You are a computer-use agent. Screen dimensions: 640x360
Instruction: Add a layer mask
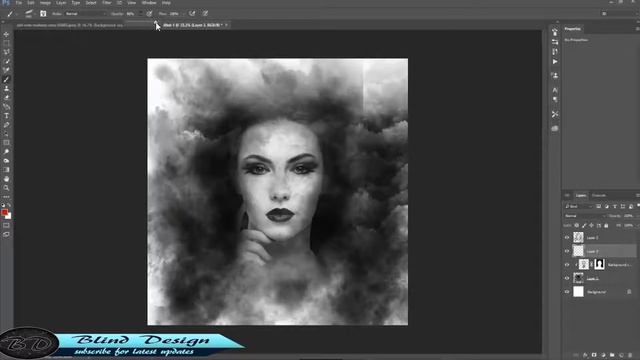pos(594,355)
